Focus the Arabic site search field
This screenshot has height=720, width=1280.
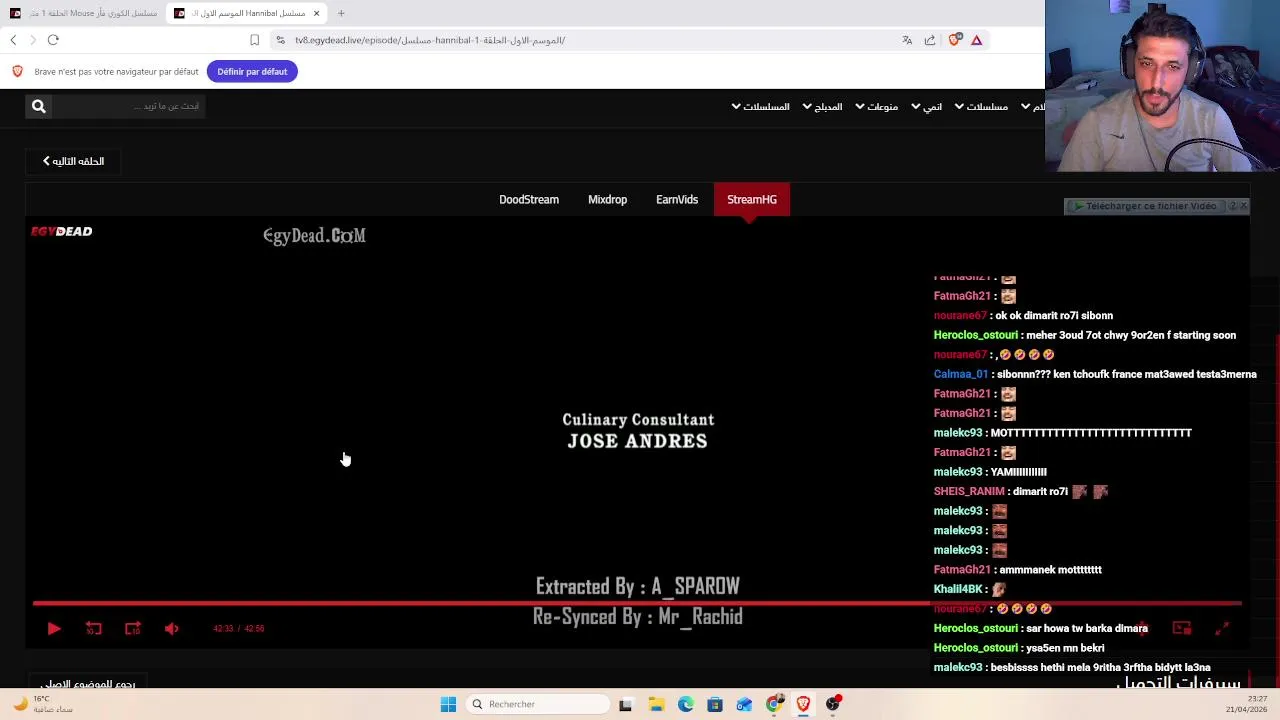[127, 106]
